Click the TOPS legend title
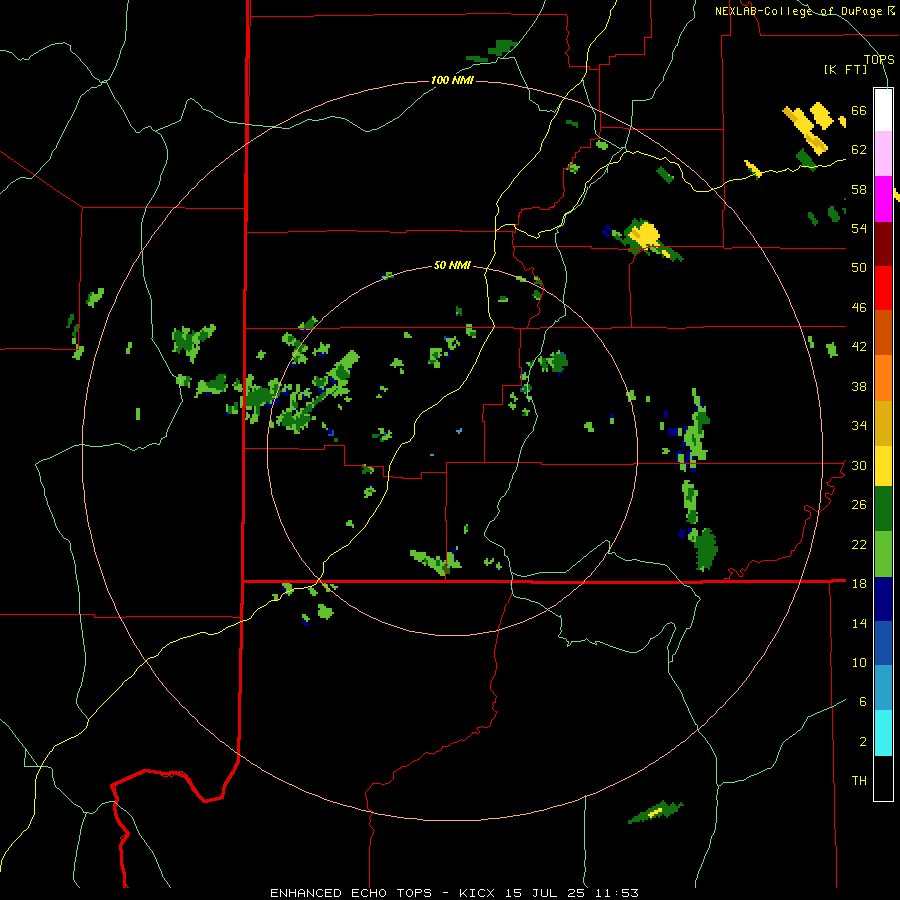Screen dimensions: 900x900 tap(879, 59)
